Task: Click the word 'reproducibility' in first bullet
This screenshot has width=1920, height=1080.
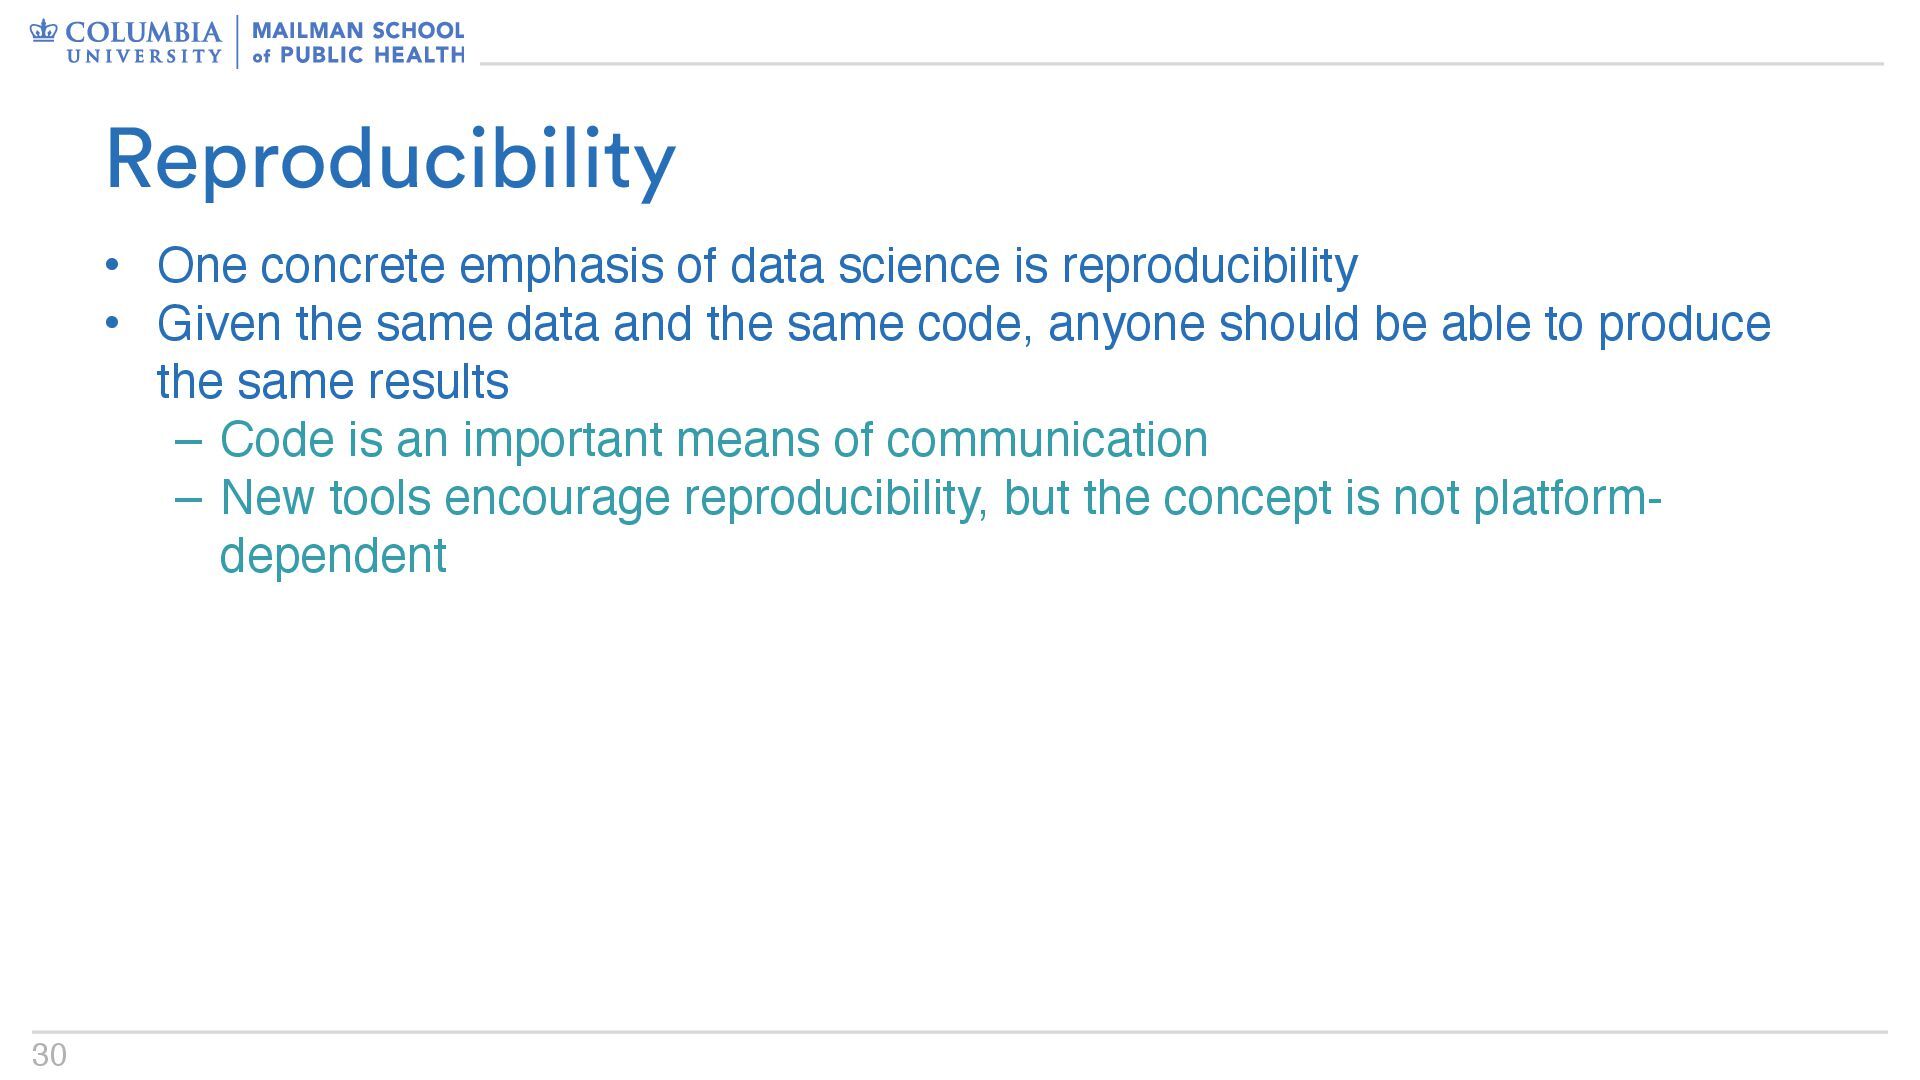Action: (1209, 266)
